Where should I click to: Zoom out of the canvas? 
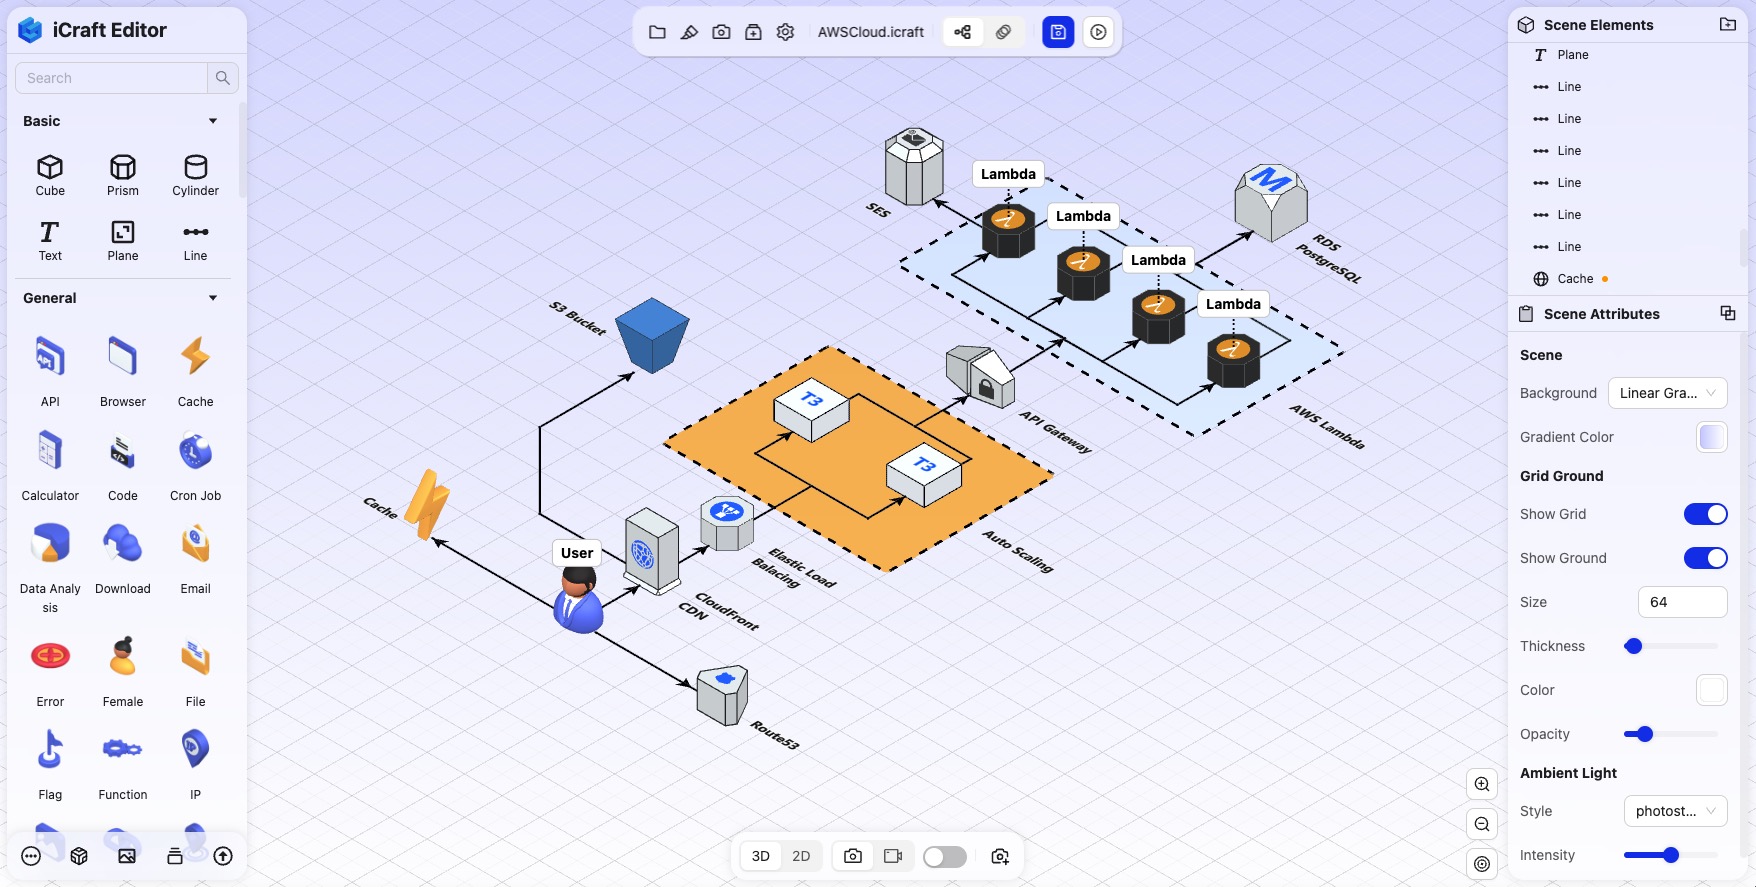click(1482, 824)
